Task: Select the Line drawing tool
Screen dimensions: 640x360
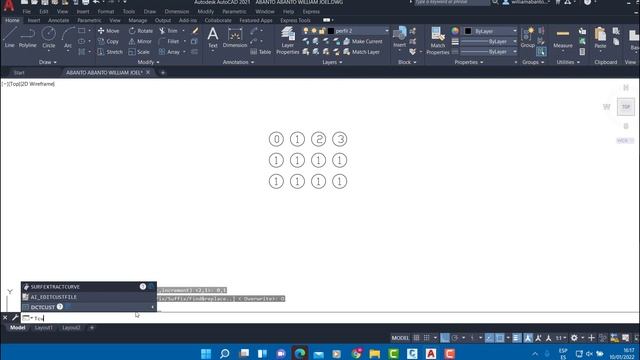Action: pos(10,37)
